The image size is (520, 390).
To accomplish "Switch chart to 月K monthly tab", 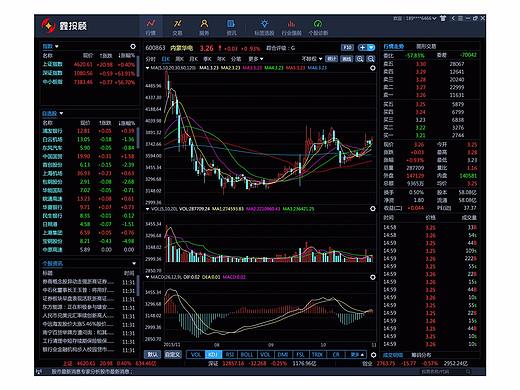I will (x=193, y=59).
